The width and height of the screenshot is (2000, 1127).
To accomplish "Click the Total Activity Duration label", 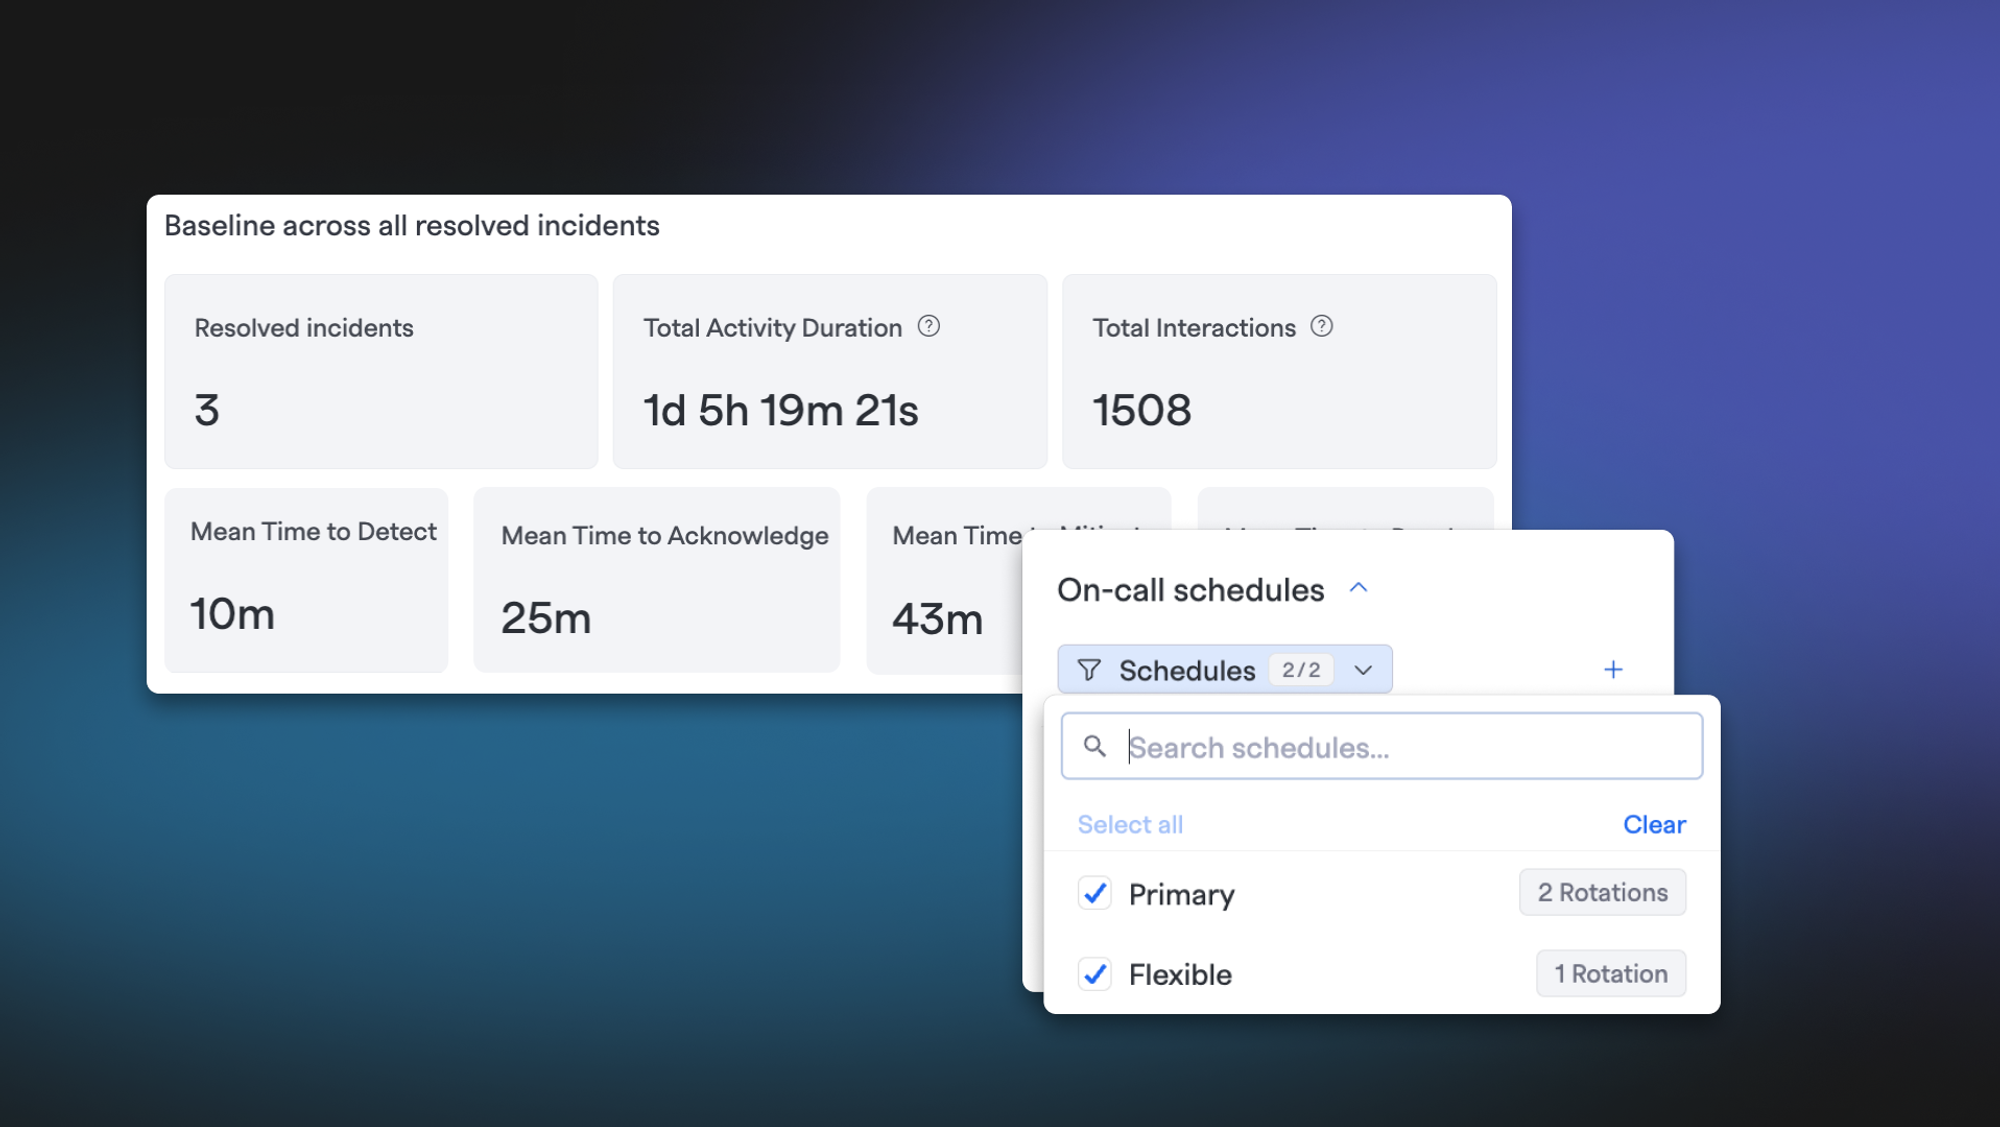I will pos(772,328).
